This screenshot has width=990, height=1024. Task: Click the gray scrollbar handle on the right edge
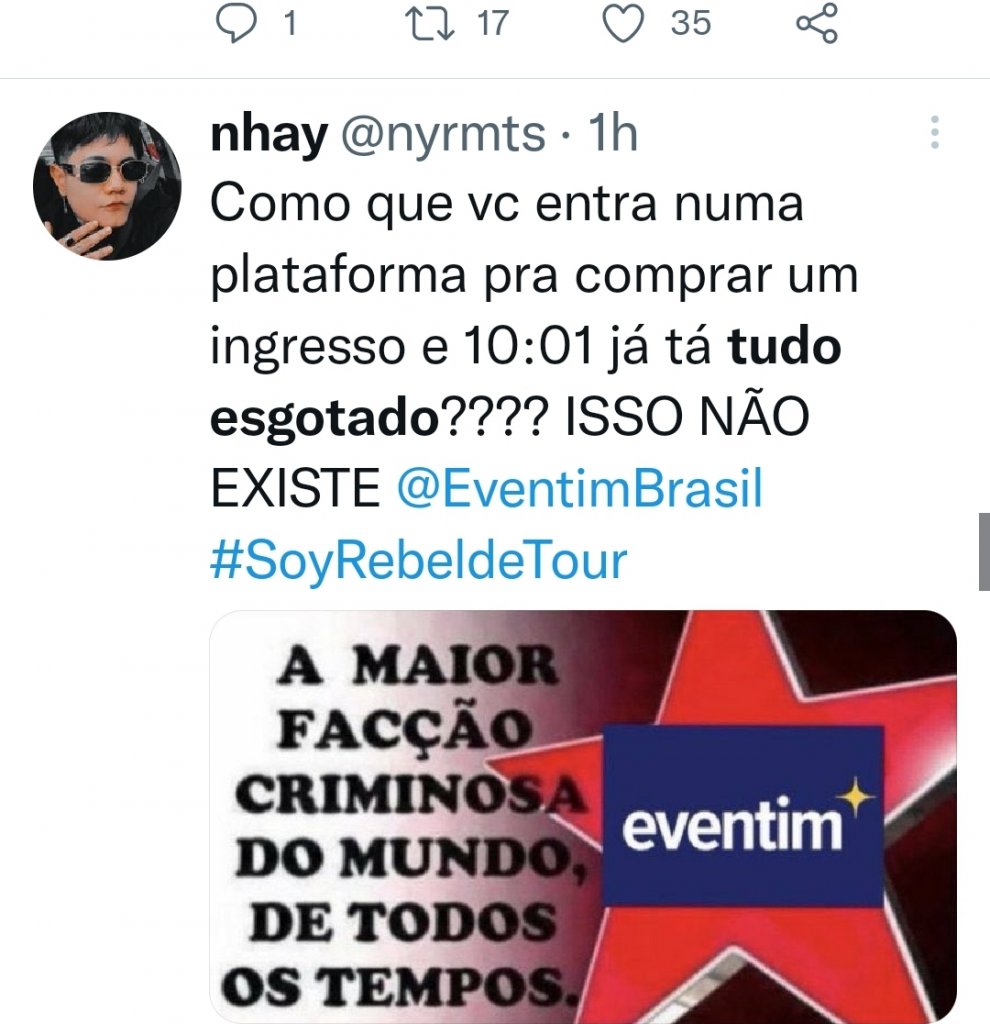(x=984, y=552)
